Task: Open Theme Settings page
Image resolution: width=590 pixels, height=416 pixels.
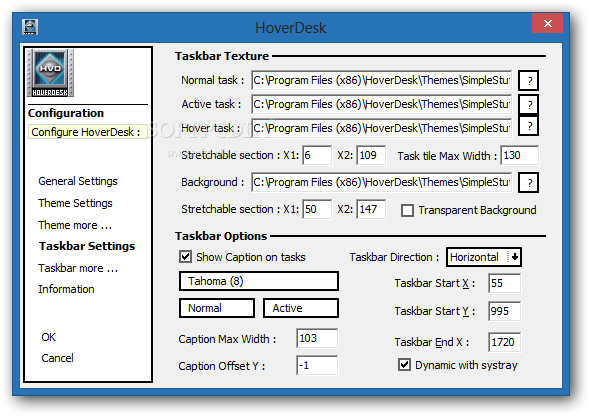Action: [x=75, y=203]
